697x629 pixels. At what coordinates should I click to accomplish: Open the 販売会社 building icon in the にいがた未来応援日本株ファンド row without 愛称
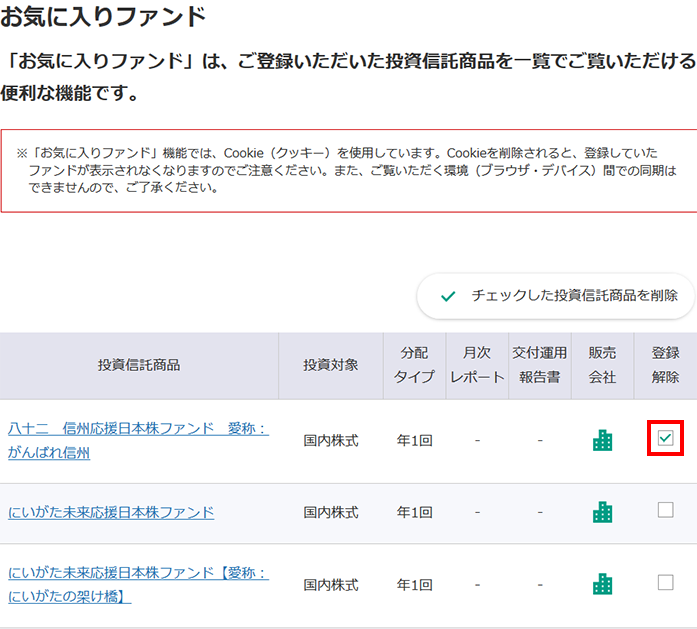pos(602,512)
